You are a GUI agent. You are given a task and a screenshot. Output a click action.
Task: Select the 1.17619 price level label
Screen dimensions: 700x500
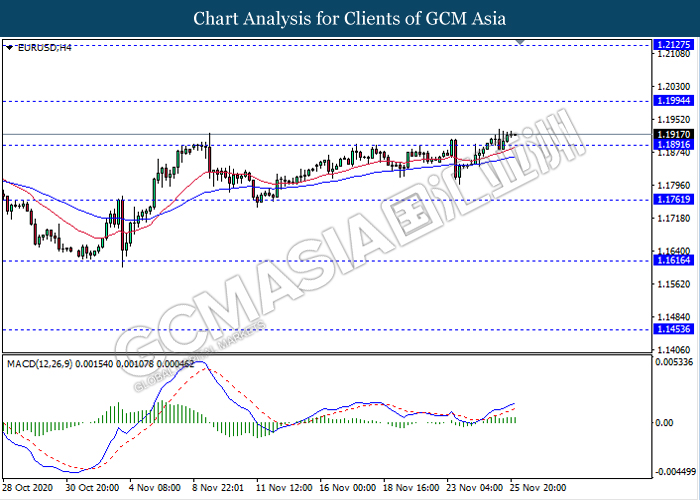tap(674, 199)
